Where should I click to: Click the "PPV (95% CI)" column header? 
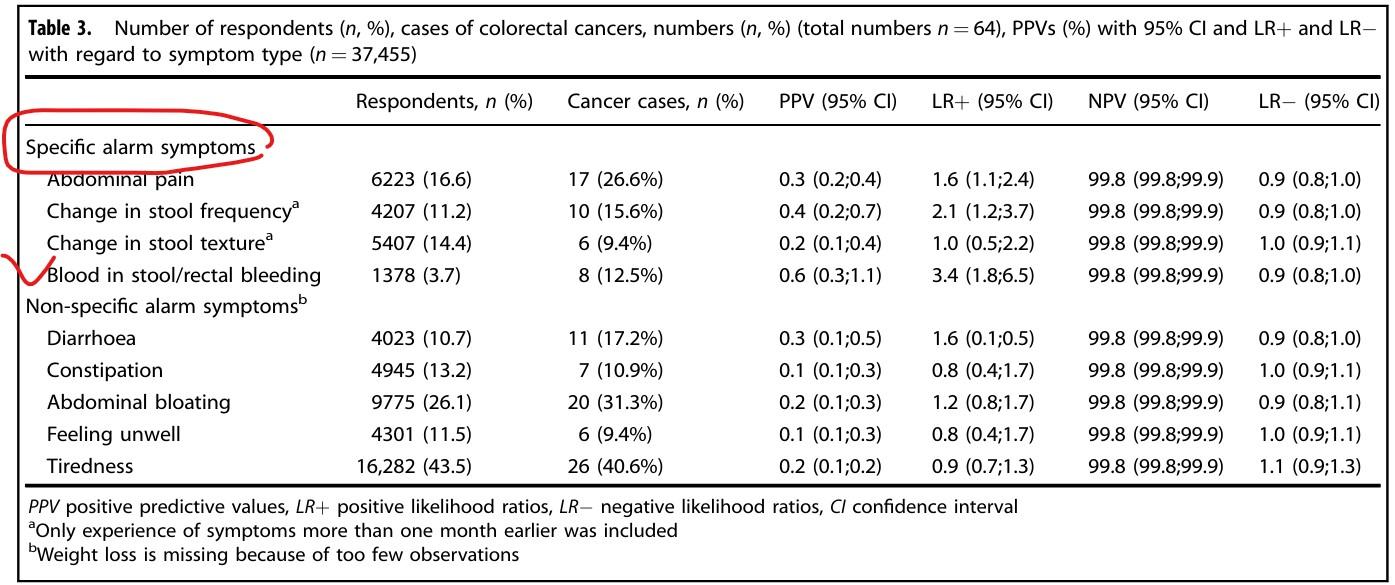838,102
